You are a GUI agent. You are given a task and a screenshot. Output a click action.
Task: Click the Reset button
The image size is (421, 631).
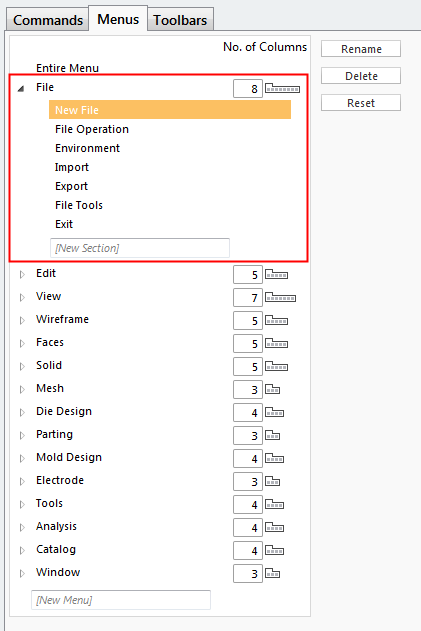click(x=361, y=103)
